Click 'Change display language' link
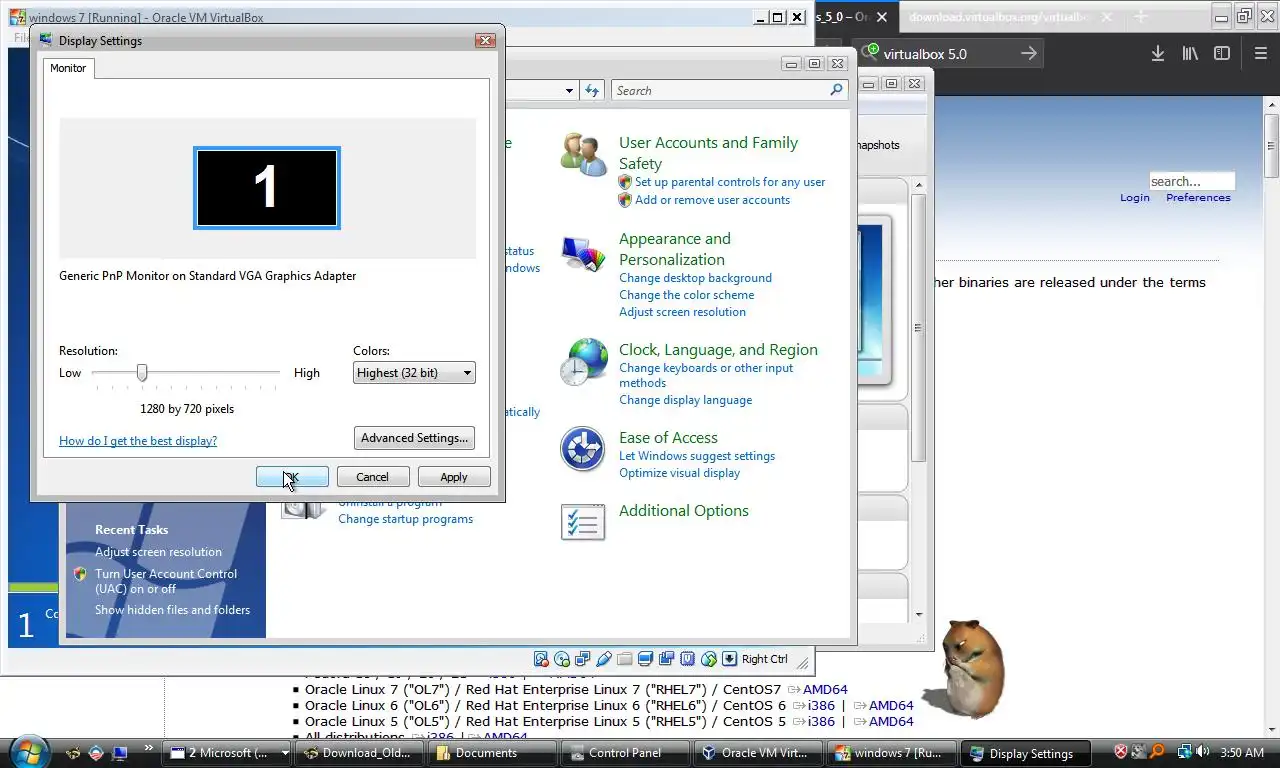Image resolution: width=1280 pixels, height=768 pixels. pyautogui.click(x=685, y=400)
